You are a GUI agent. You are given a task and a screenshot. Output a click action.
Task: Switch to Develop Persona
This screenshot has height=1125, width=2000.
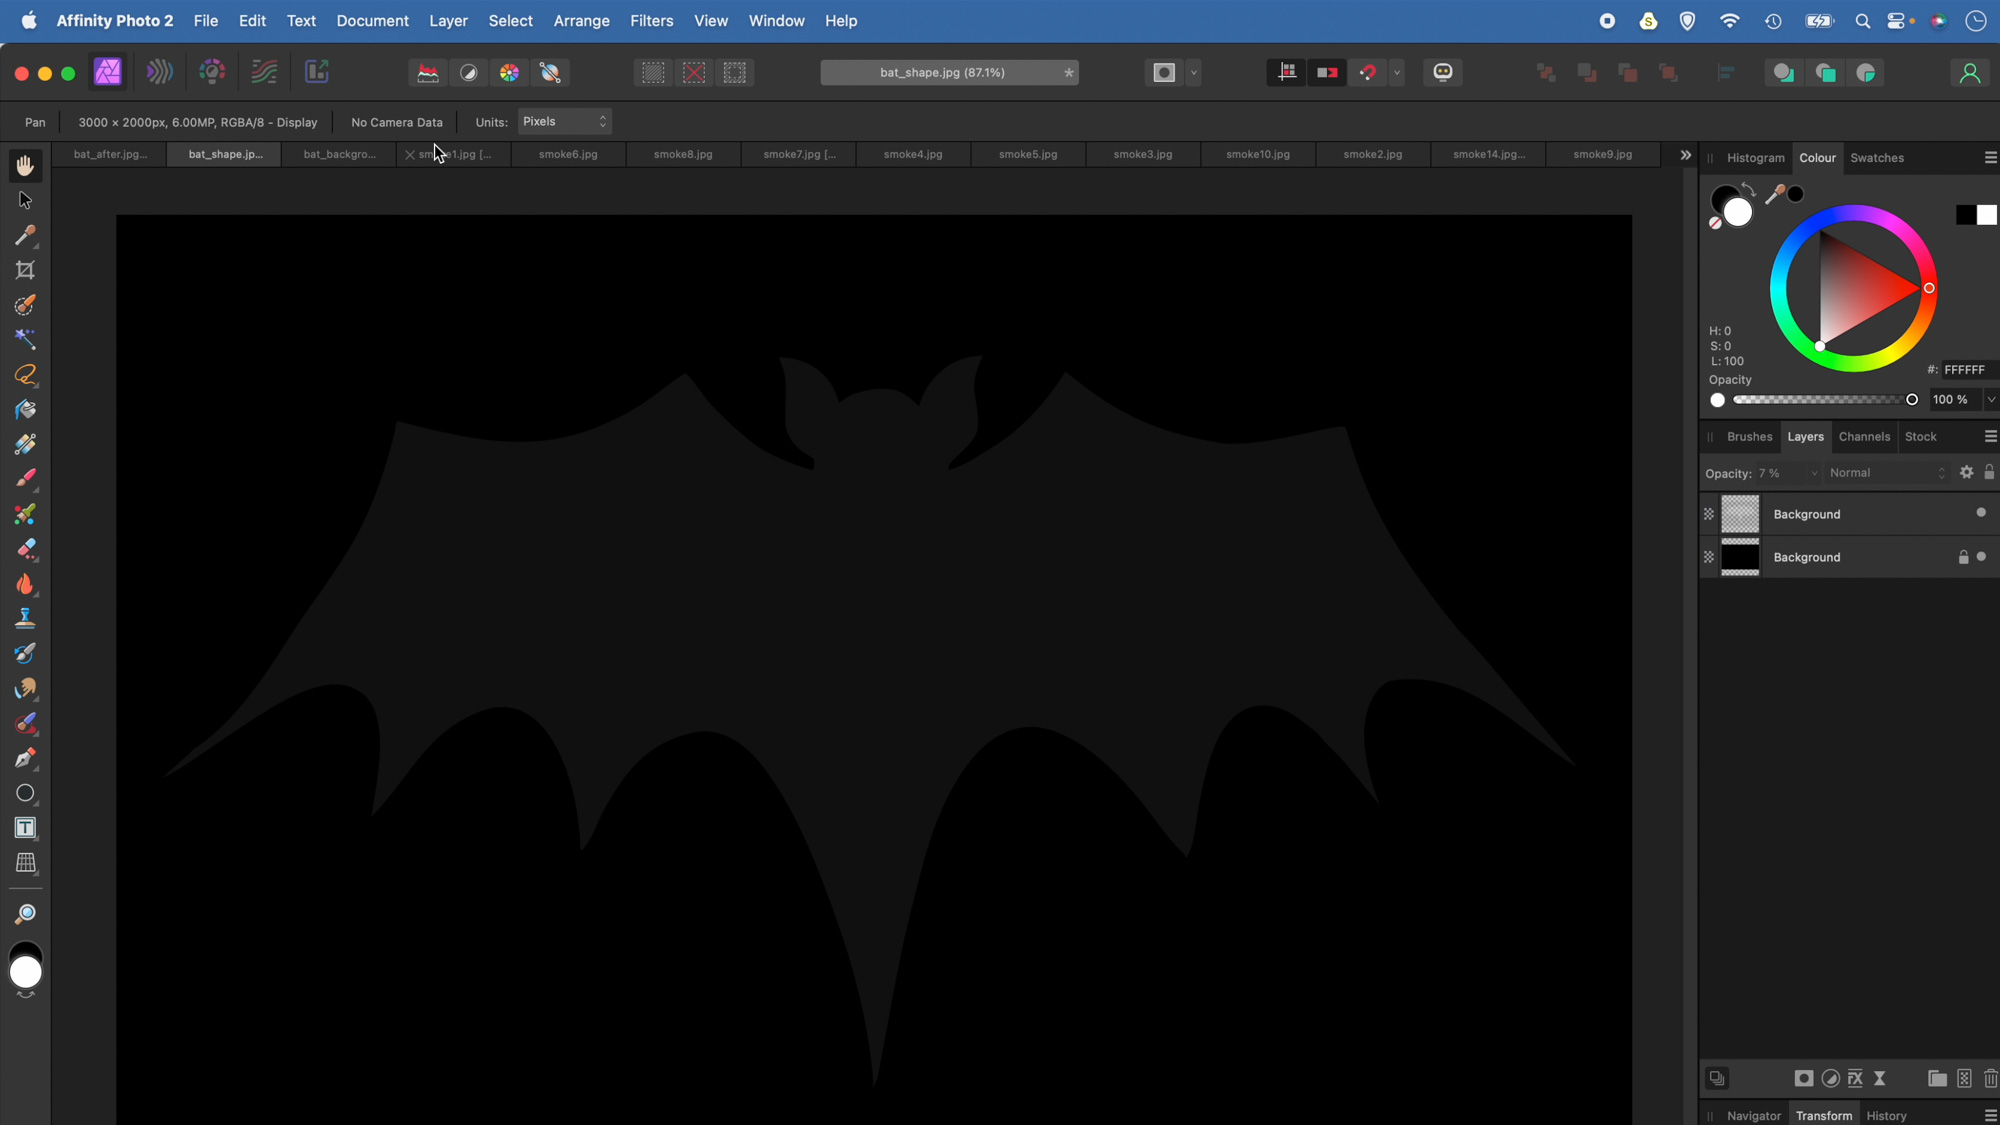point(212,72)
